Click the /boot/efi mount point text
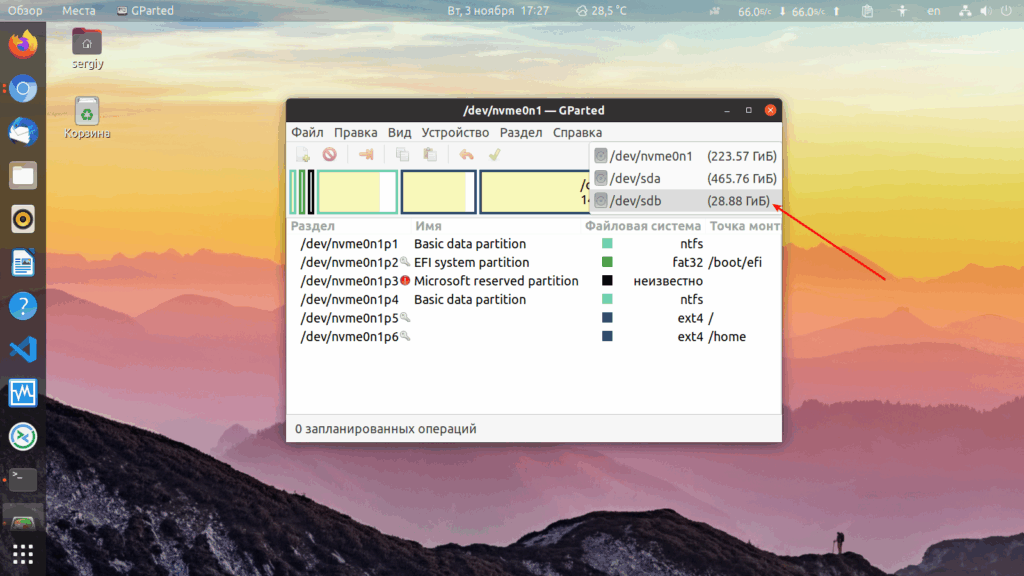This screenshot has height=576, width=1024. click(x=735, y=263)
